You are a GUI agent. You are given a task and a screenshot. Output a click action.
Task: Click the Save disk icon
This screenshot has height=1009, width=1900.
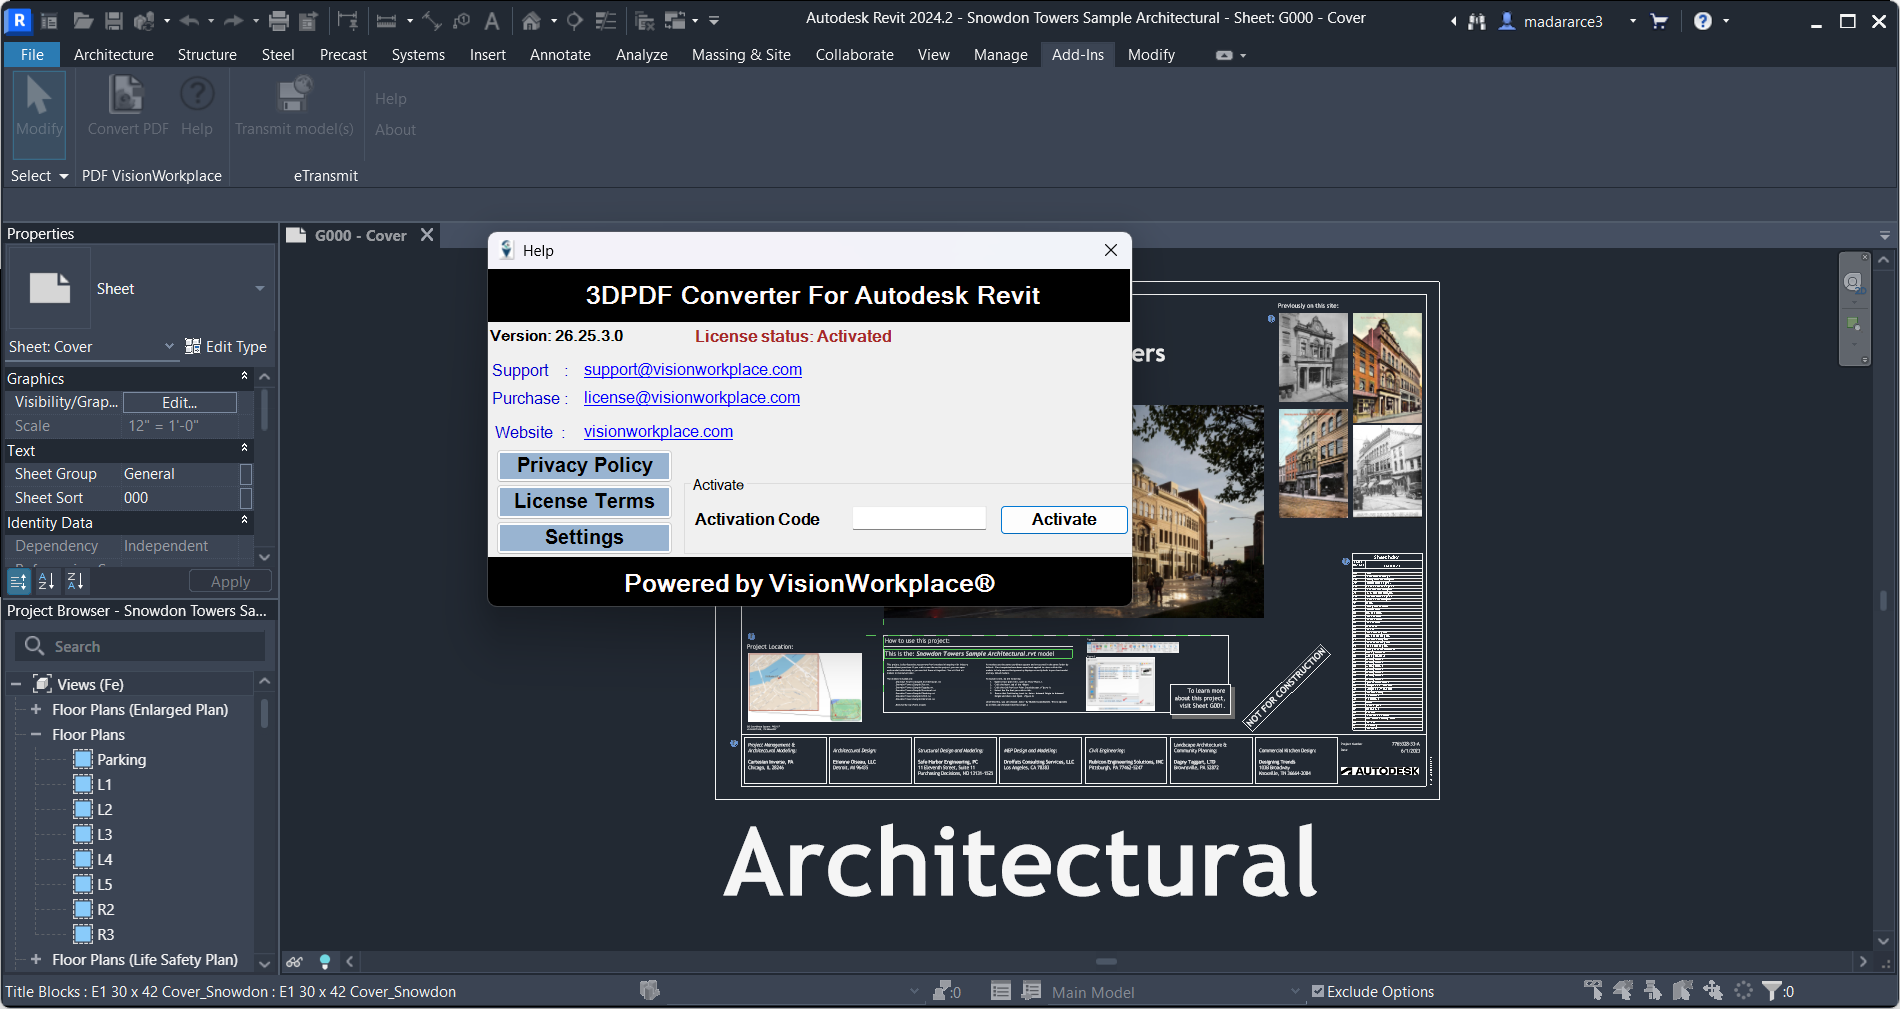114,20
